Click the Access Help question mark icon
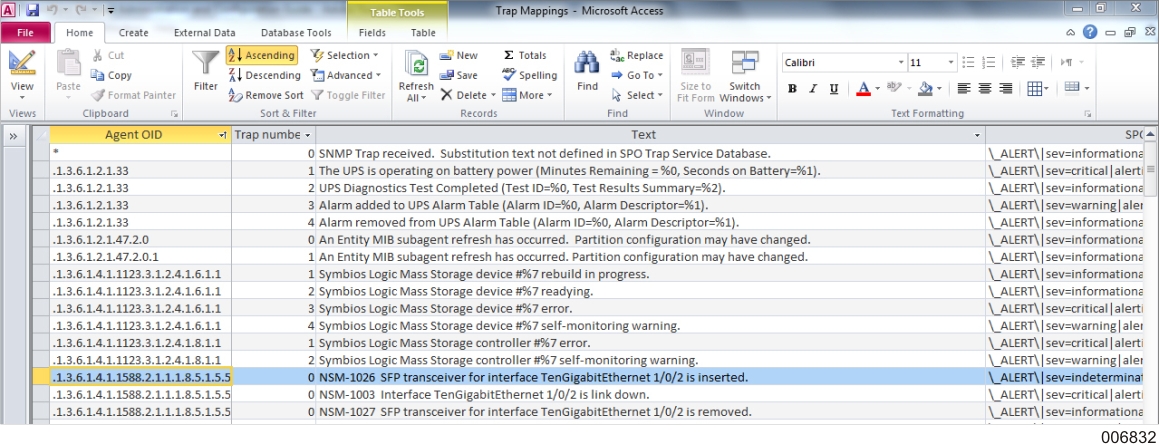Image resolution: width=1159 pixels, height=447 pixels. click(1090, 32)
